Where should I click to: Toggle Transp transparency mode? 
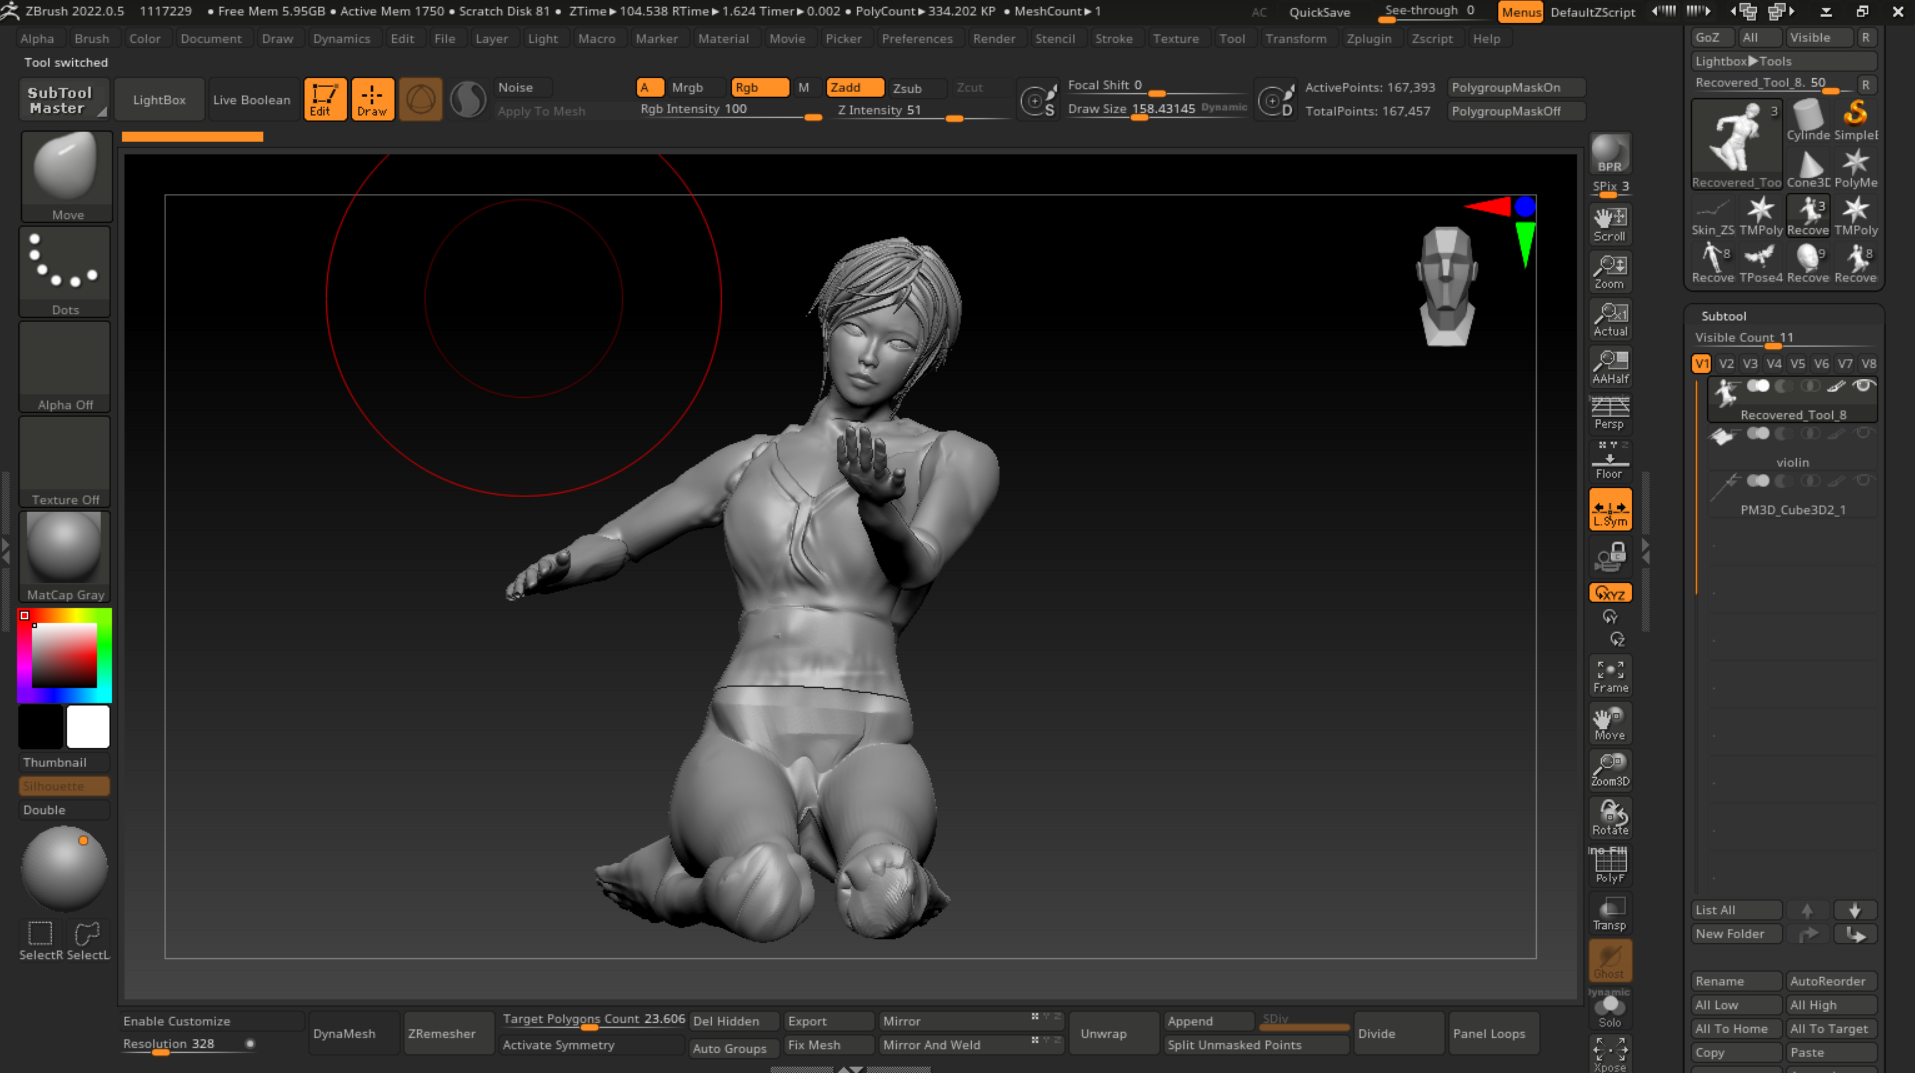(1609, 913)
